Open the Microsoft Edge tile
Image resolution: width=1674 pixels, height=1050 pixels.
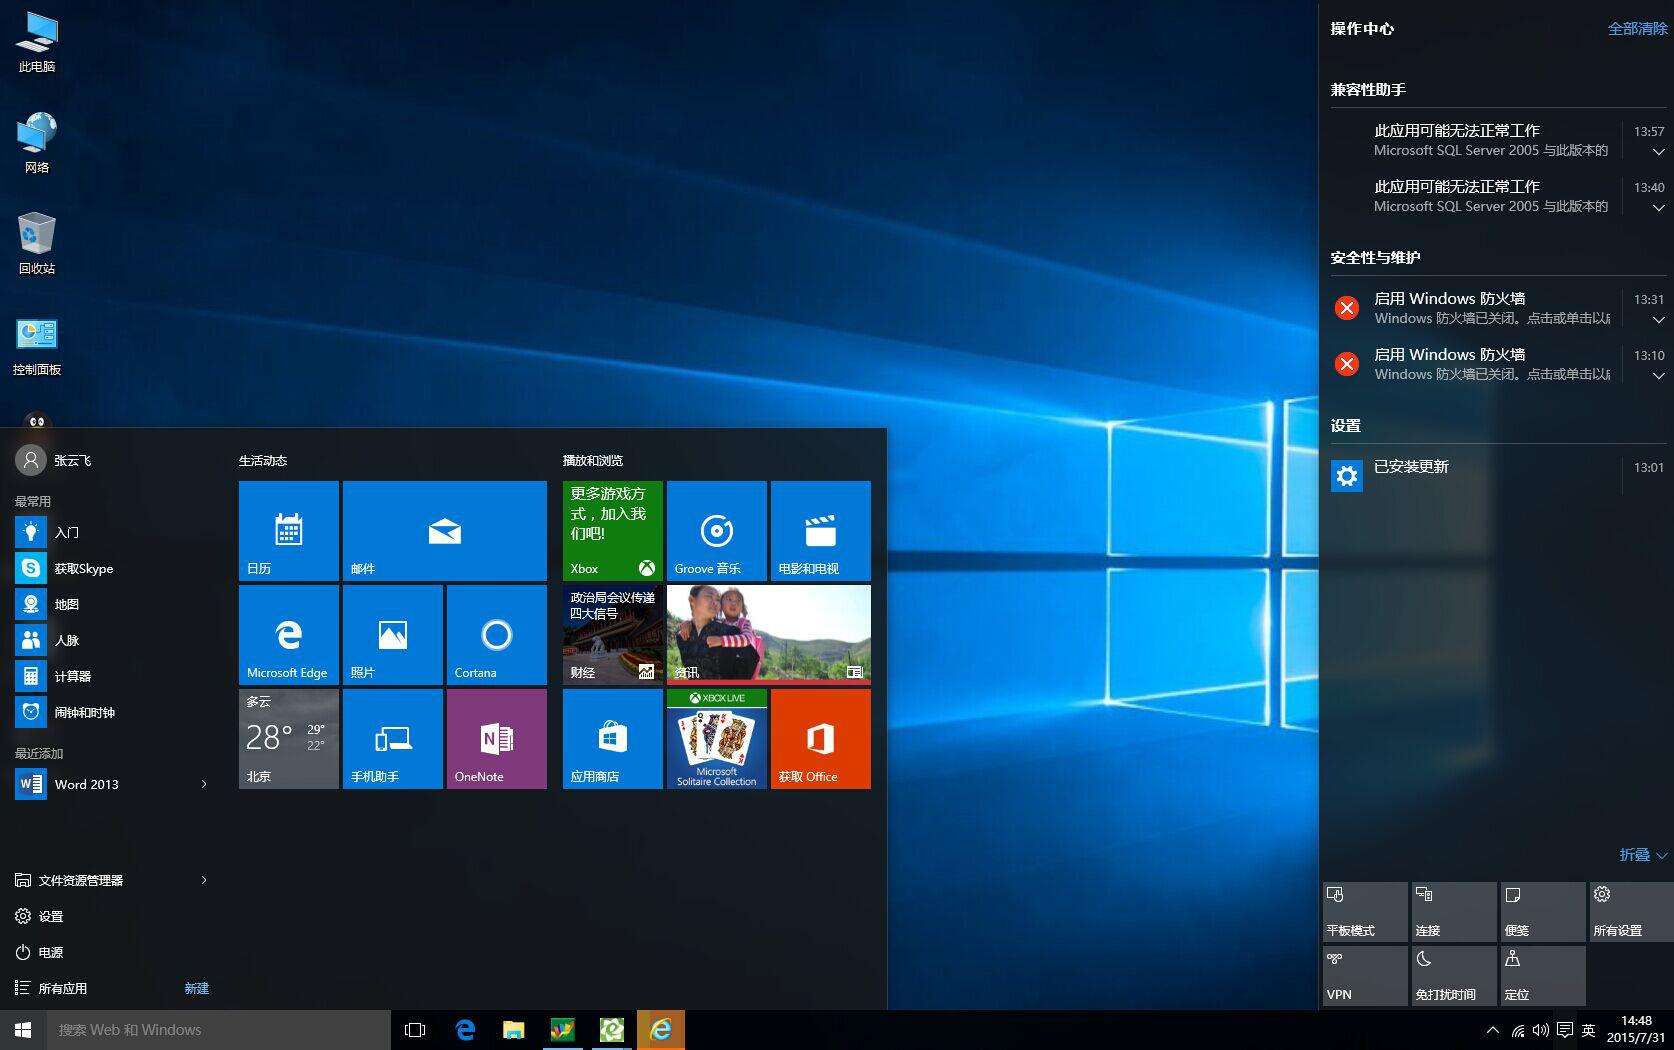point(288,635)
